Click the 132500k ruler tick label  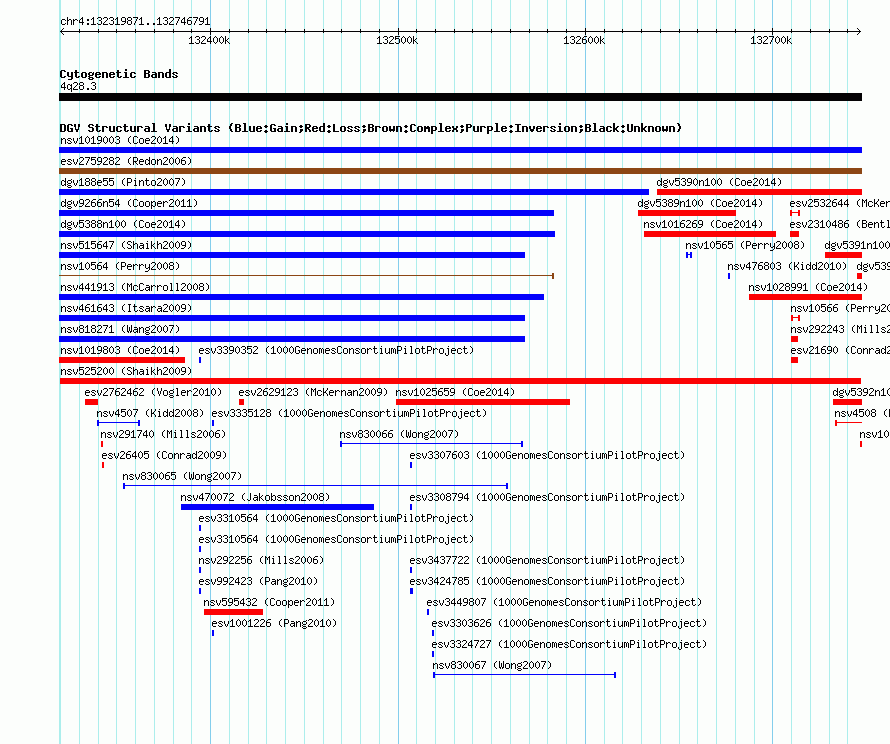coord(397,40)
